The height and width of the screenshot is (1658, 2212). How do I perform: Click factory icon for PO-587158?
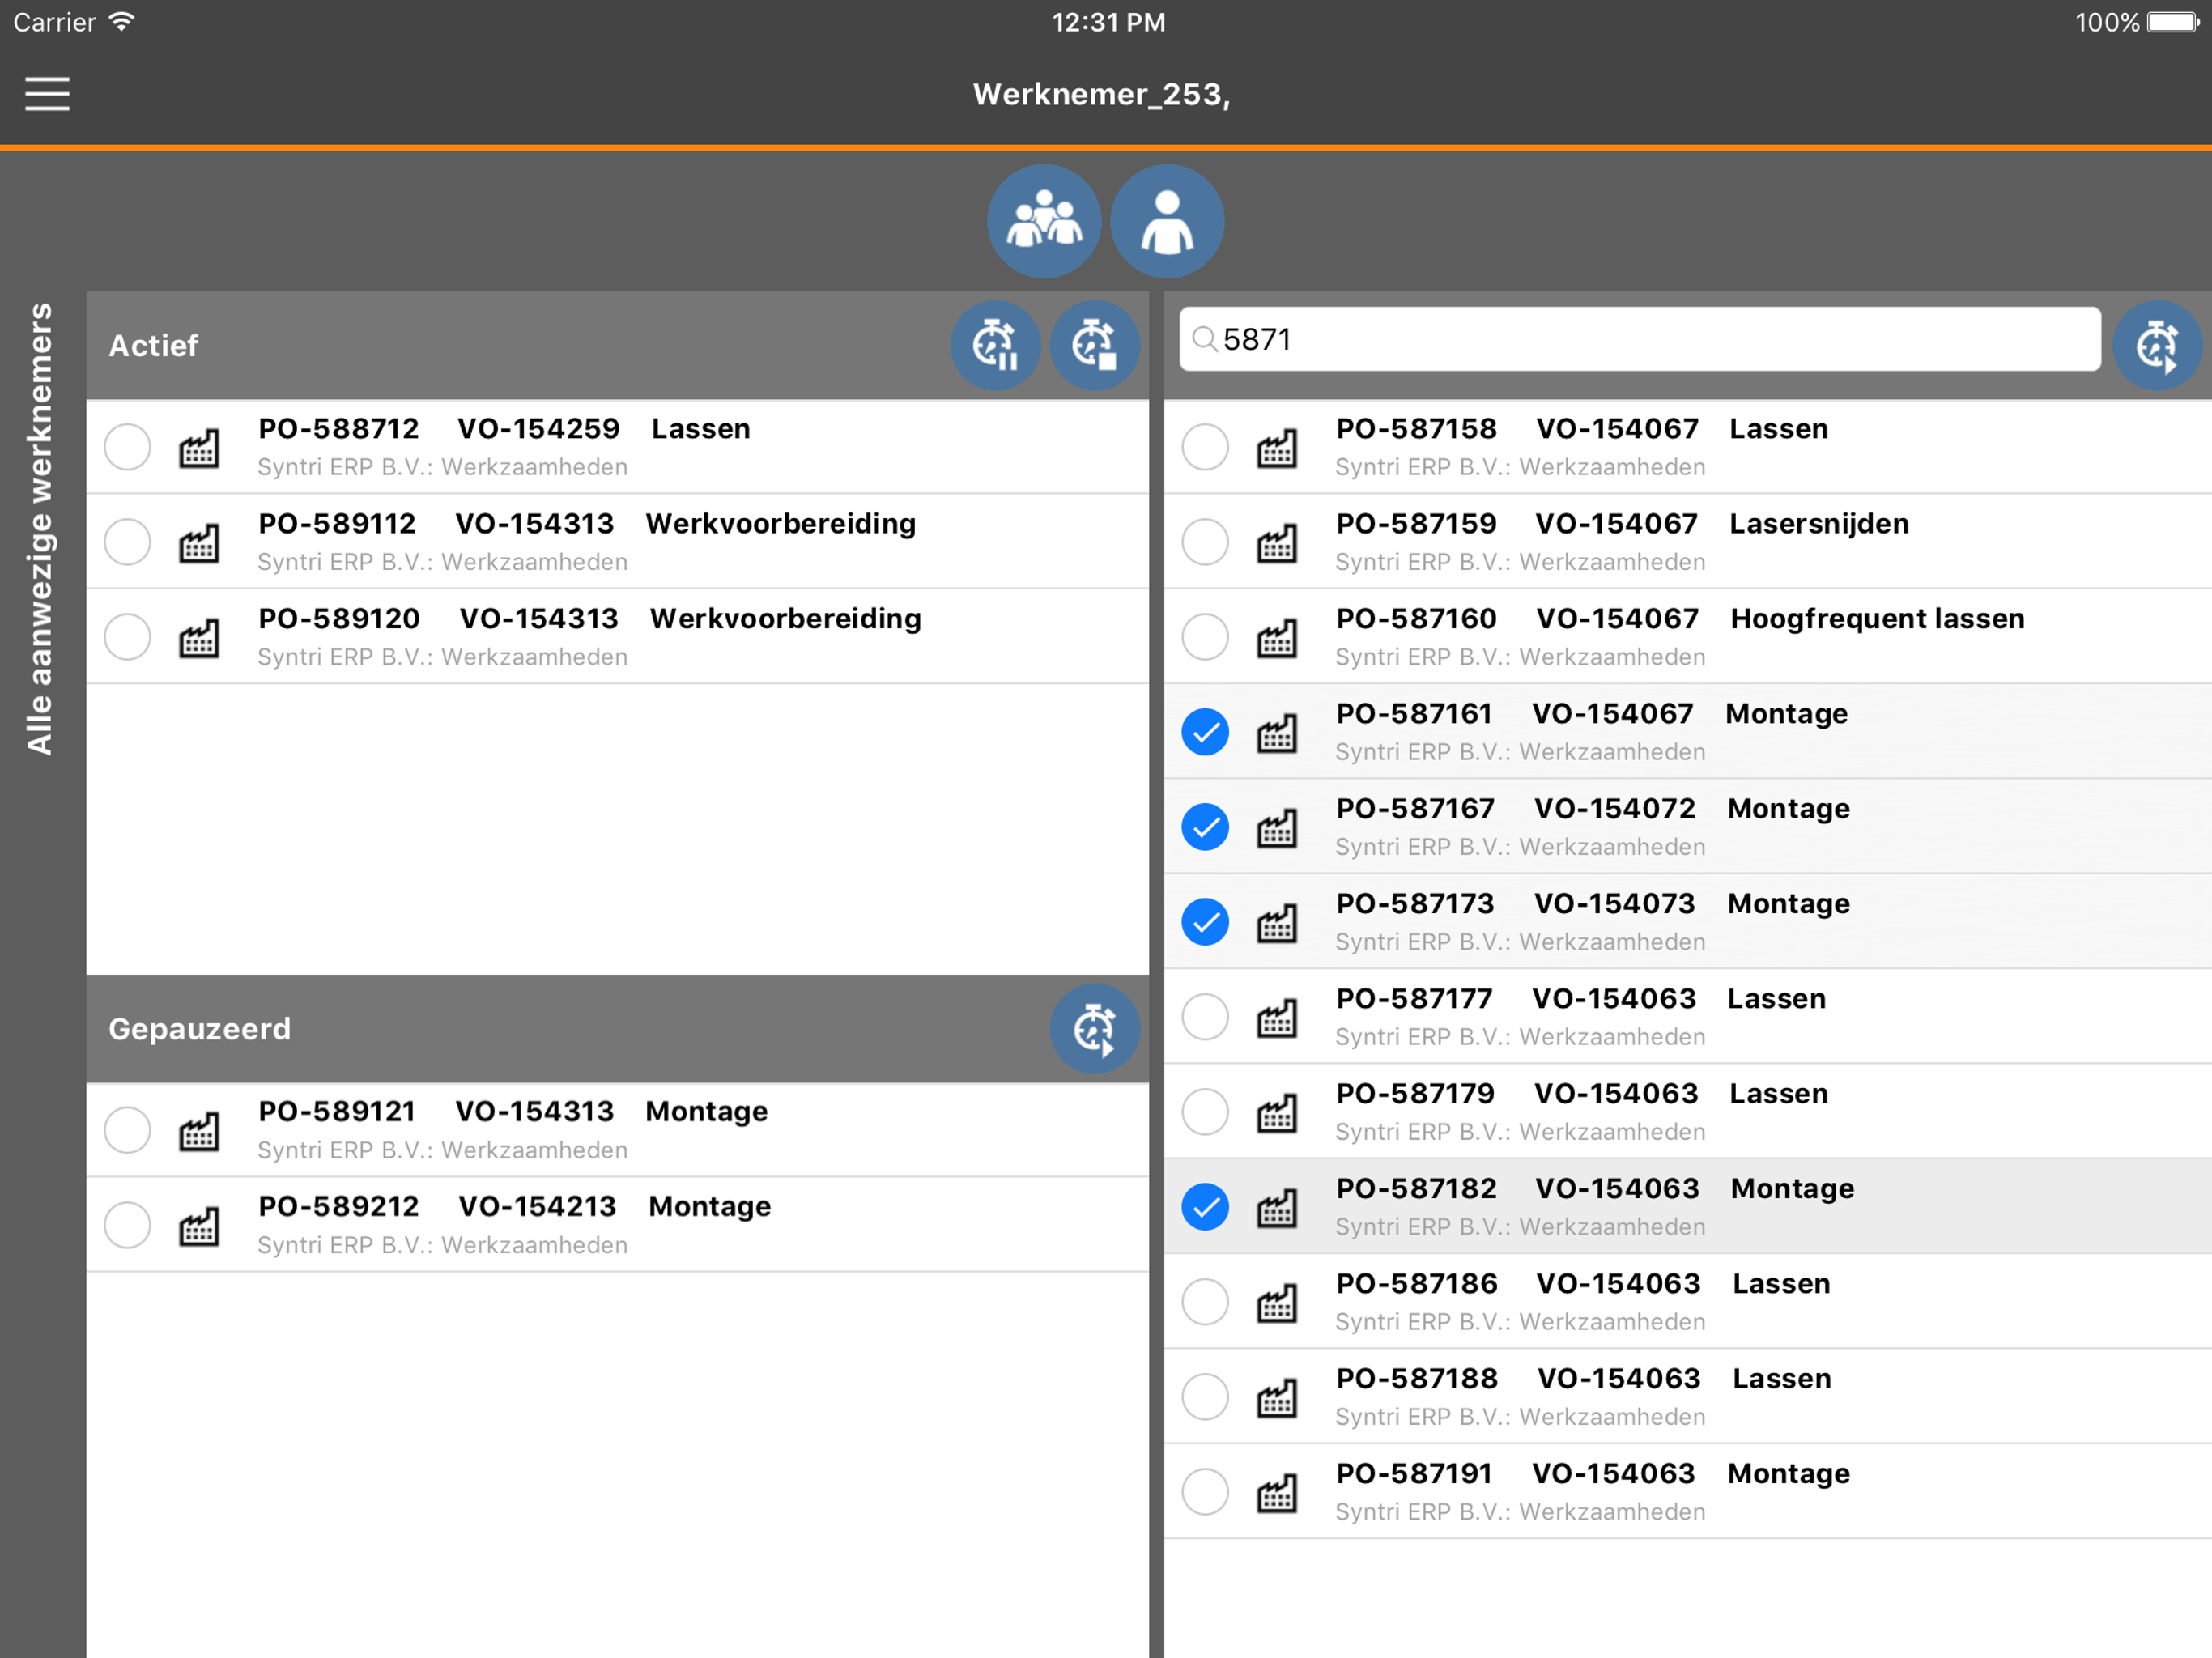coord(1277,448)
